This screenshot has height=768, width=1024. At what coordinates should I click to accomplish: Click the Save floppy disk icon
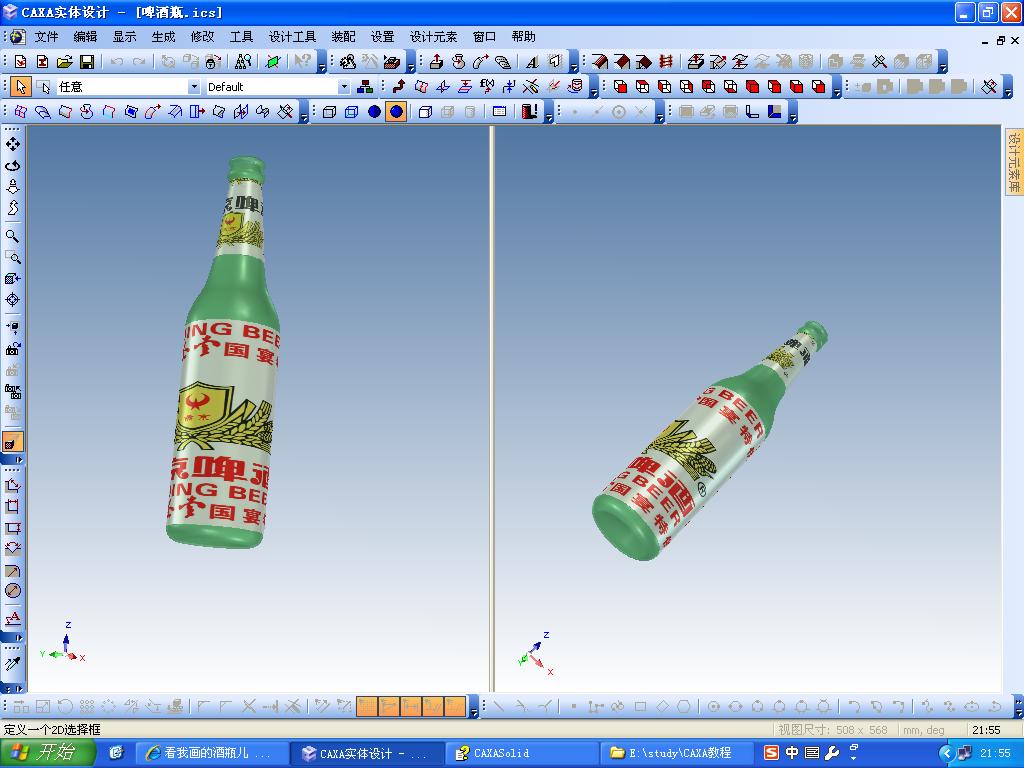(86, 61)
